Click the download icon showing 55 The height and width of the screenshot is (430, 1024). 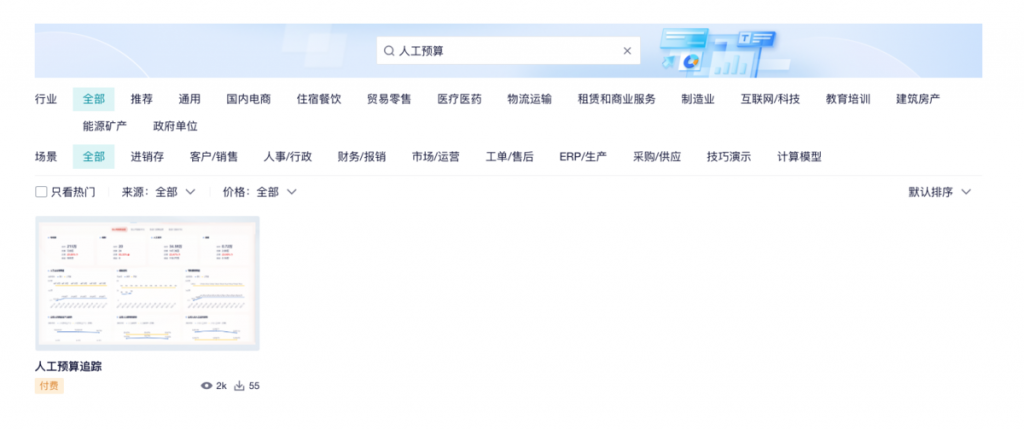[x=239, y=386]
